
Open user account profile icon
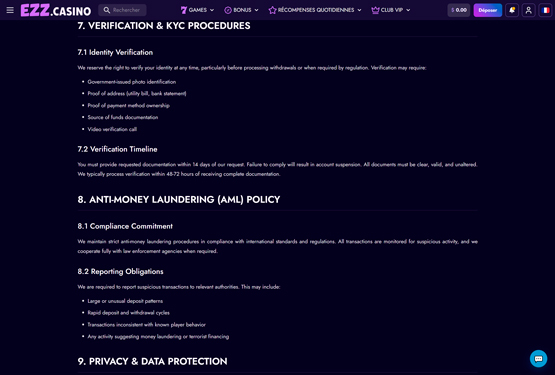coord(528,10)
